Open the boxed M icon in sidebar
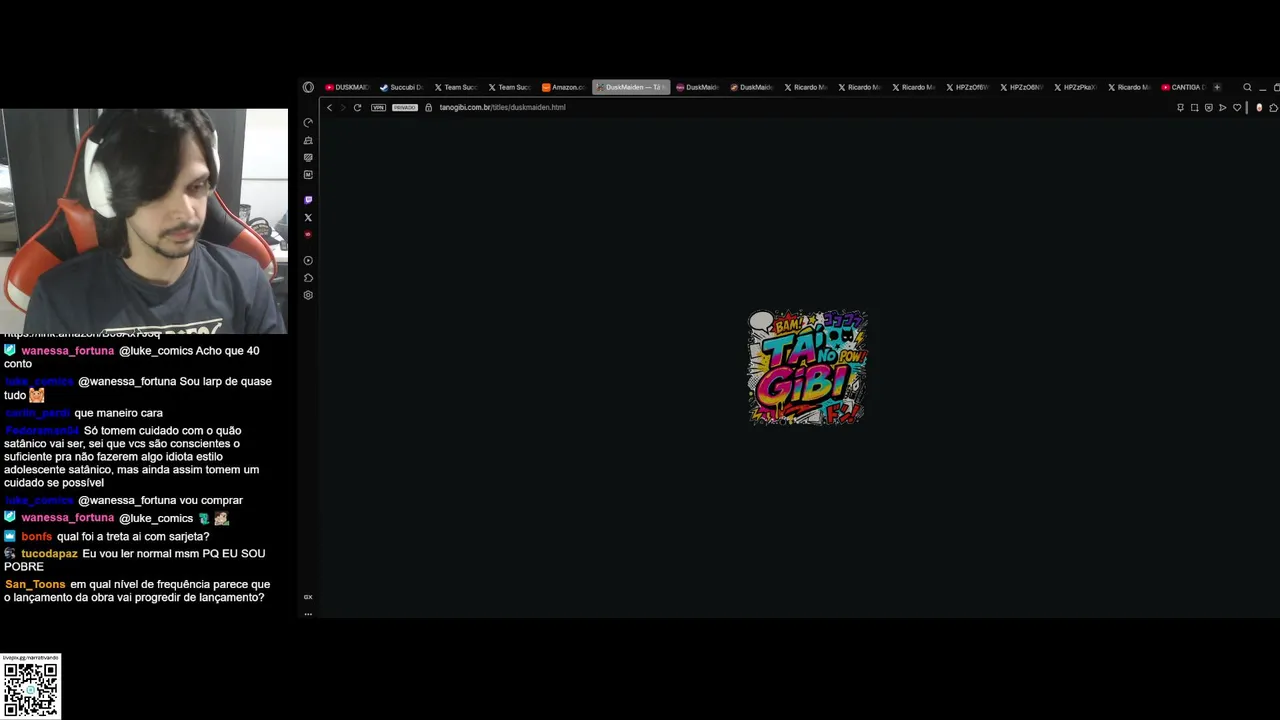This screenshot has height=720, width=1280. (308, 174)
